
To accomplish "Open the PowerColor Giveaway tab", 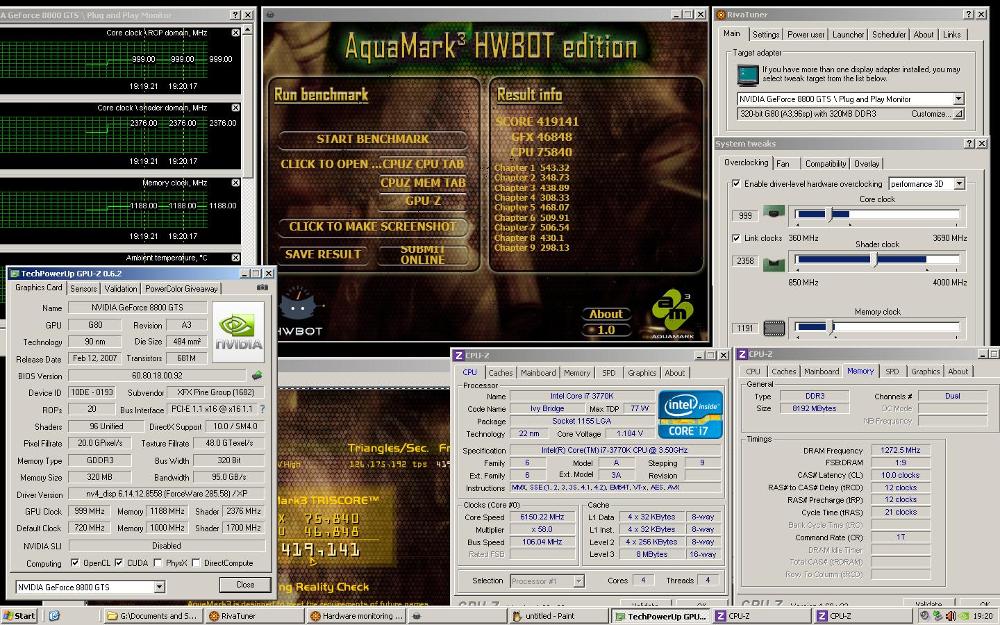I will (181, 289).
